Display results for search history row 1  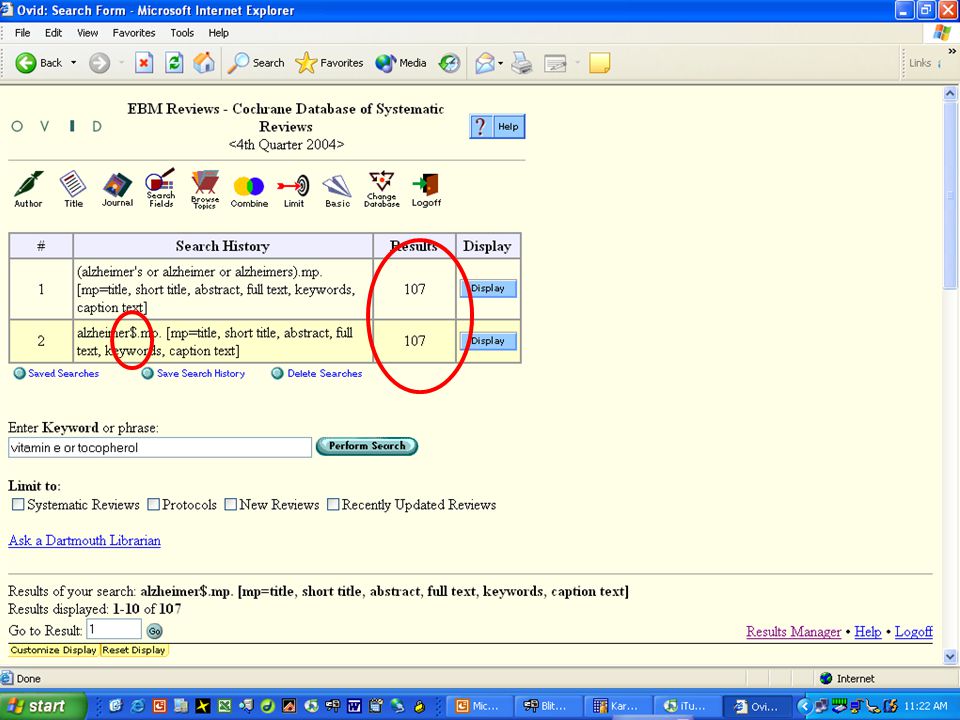click(x=488, y=288)
